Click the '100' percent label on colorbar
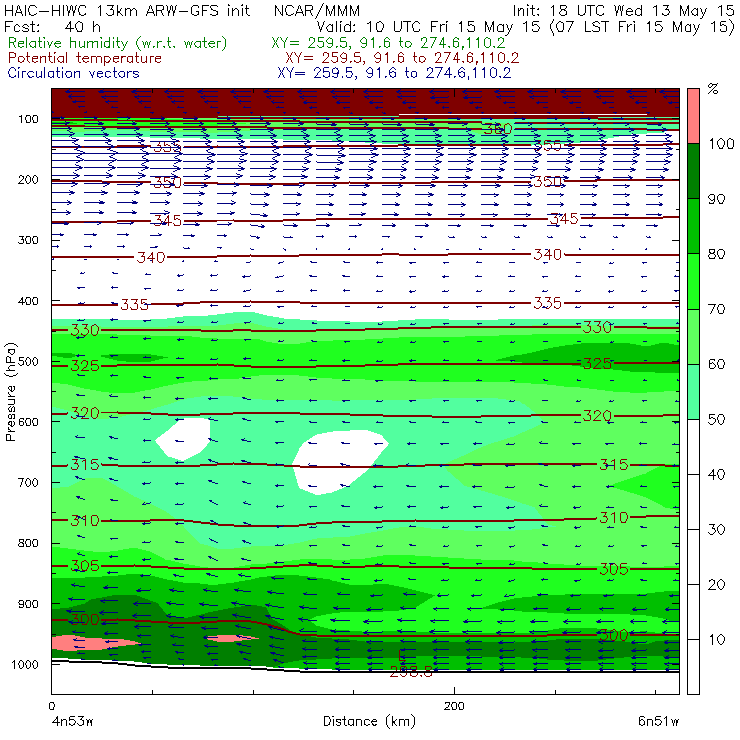Viewport: 740px width, 740px height. pos(721,143)
